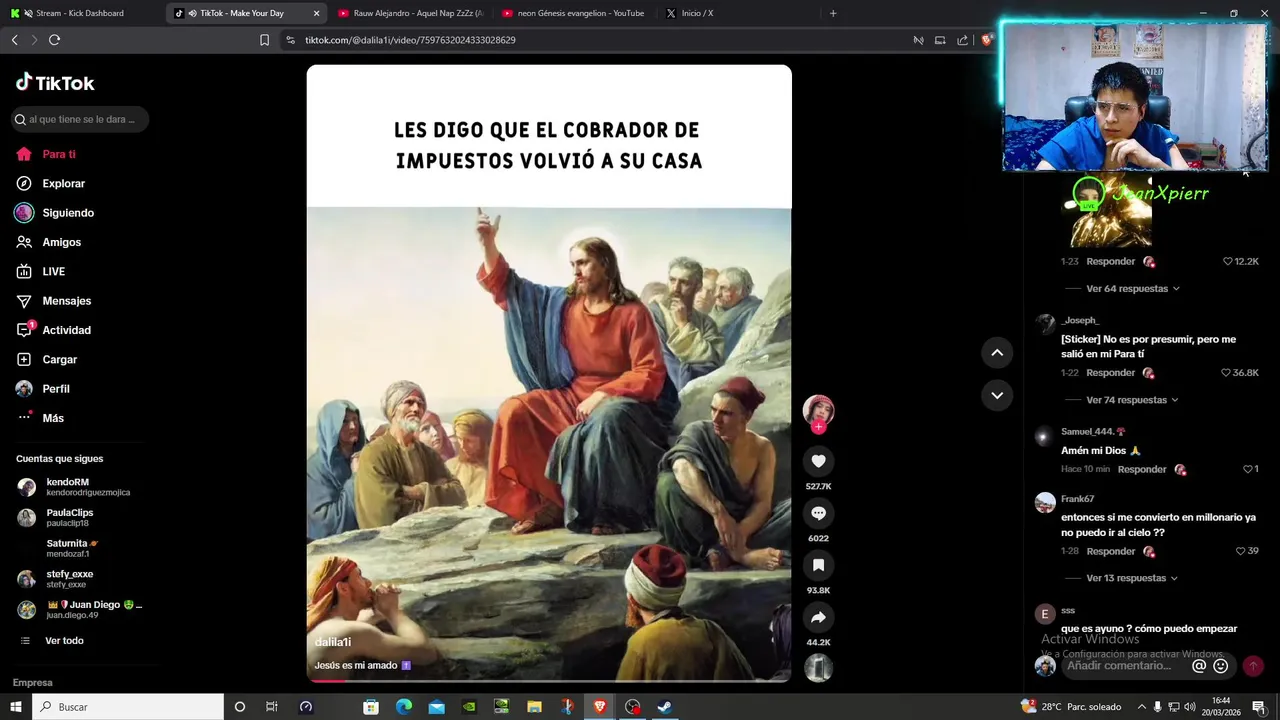1280x720 pixels.
Task: Open the Amigos section
Action: pos(61,242)
